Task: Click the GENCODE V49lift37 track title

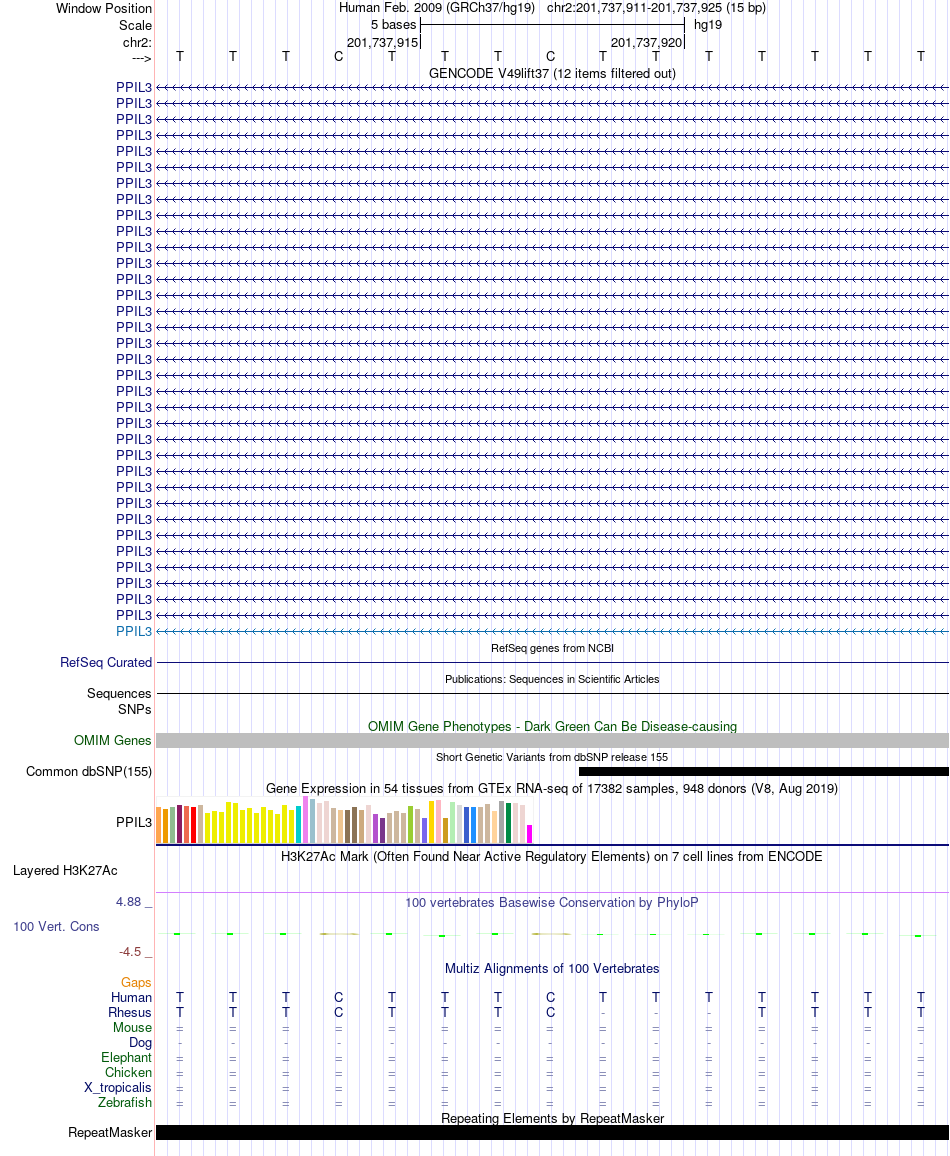Action: click(552, 74)
